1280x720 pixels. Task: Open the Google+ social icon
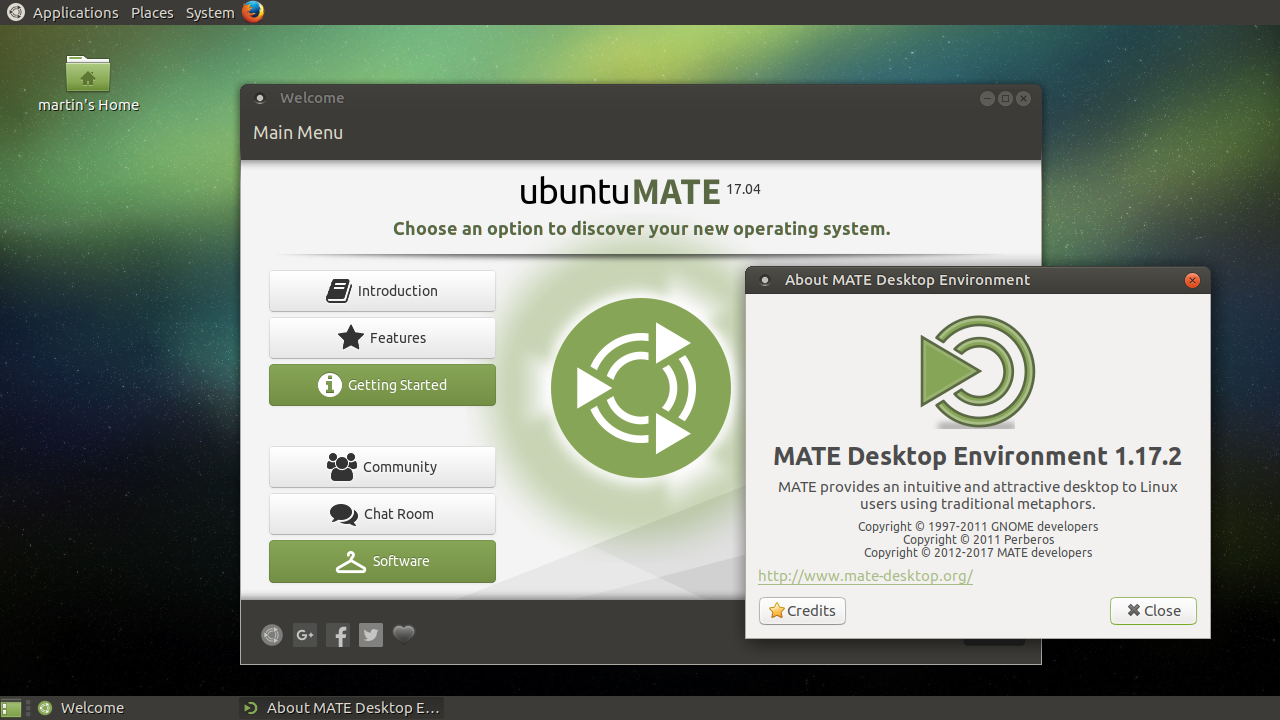tap(305, 634)
